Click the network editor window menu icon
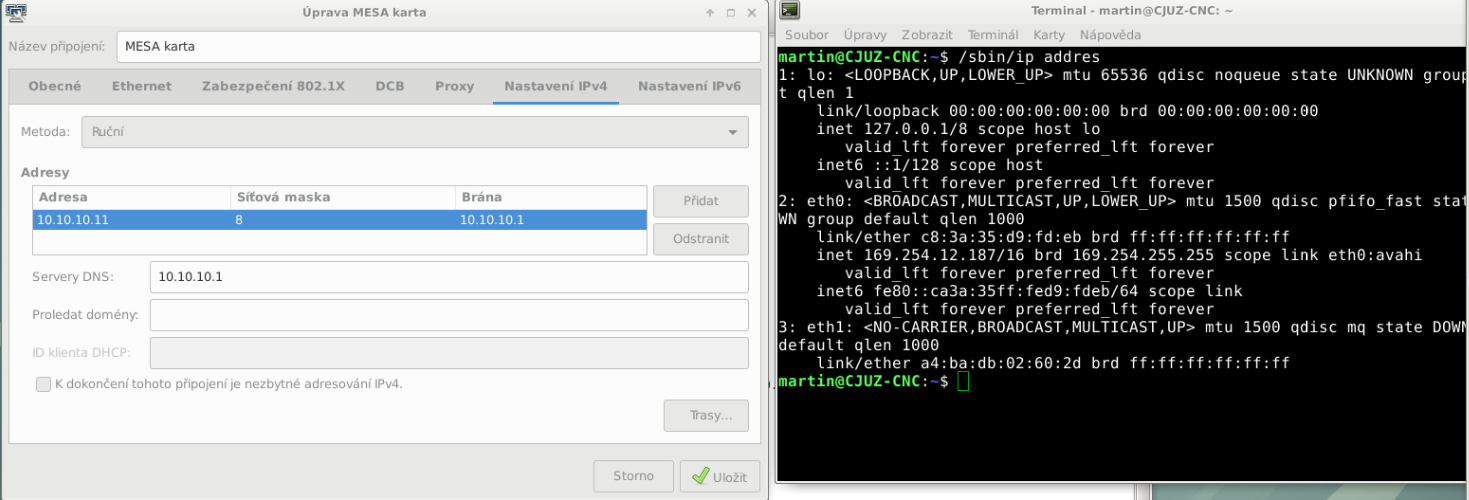The image size is (1469, 500). coord(16,12)
